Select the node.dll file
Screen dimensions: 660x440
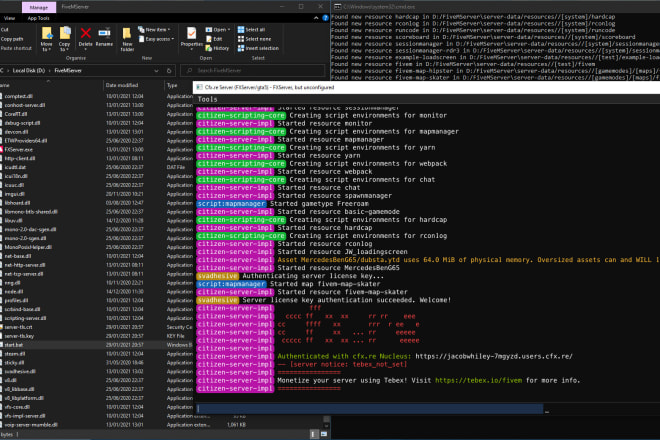(13, 291)
